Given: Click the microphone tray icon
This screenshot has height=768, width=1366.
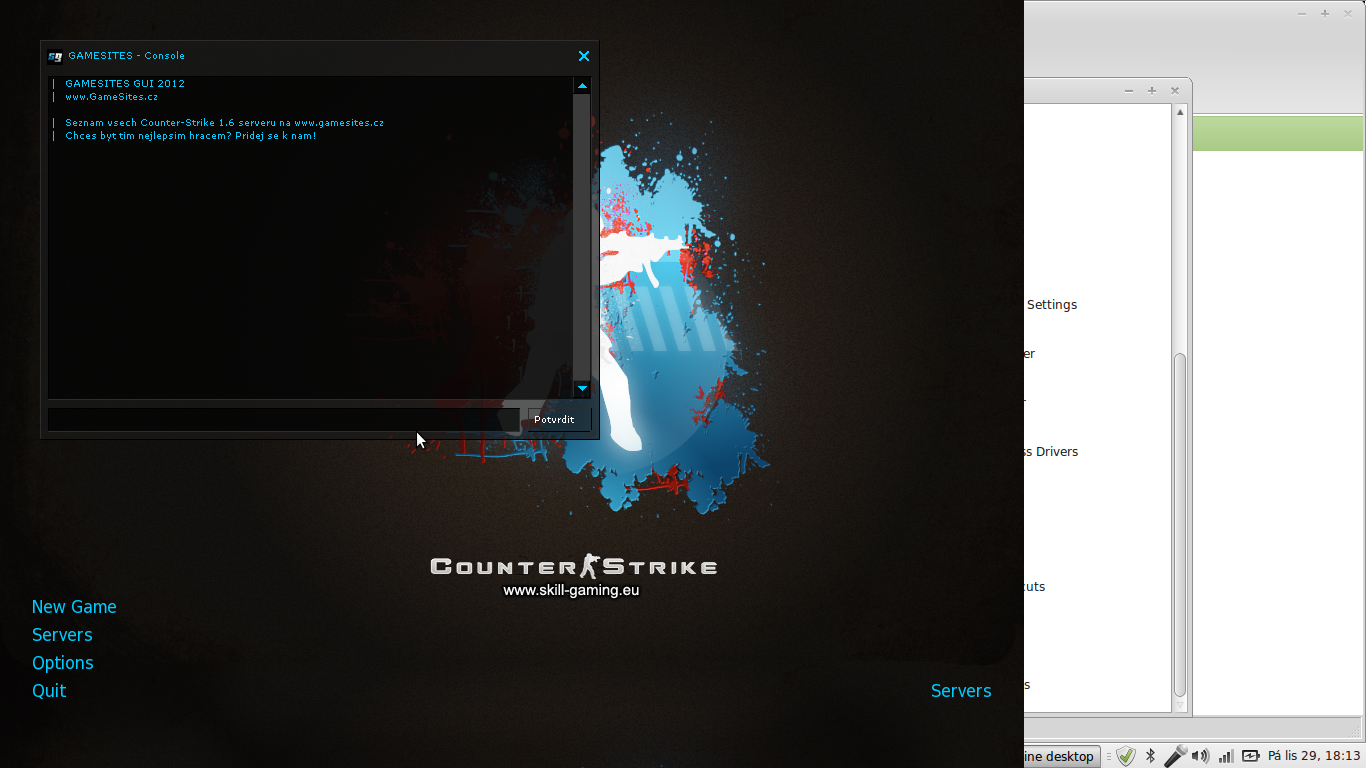Looking at the screenshot, I should pos(1175,757).
